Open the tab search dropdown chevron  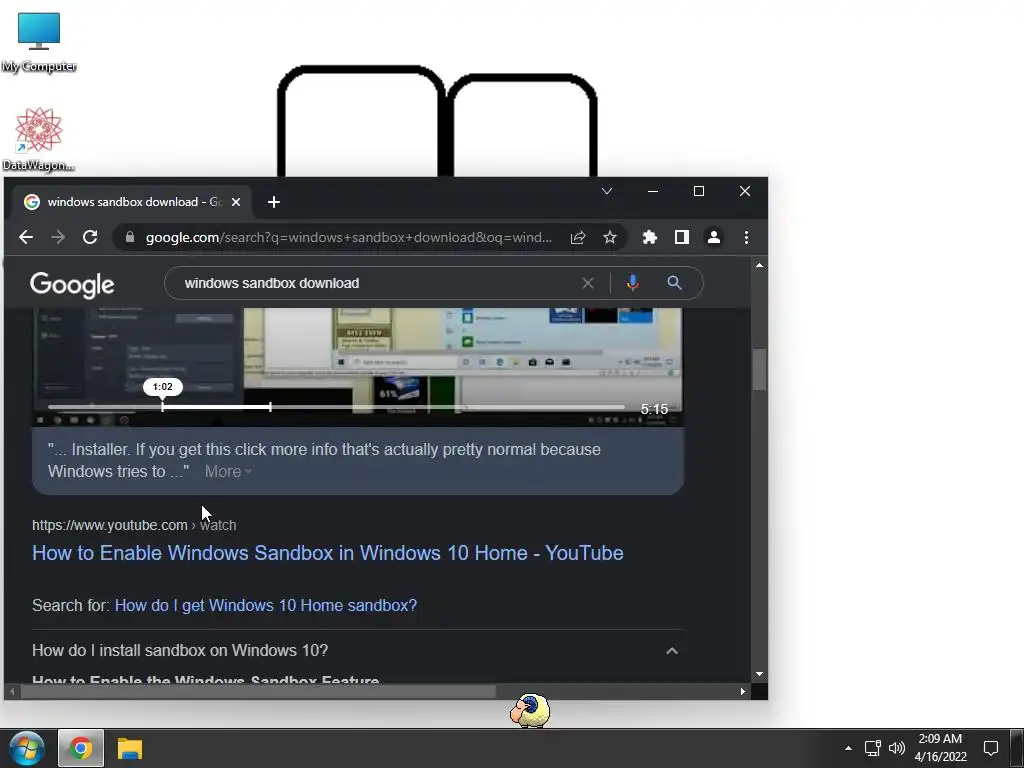click(607, 191)
